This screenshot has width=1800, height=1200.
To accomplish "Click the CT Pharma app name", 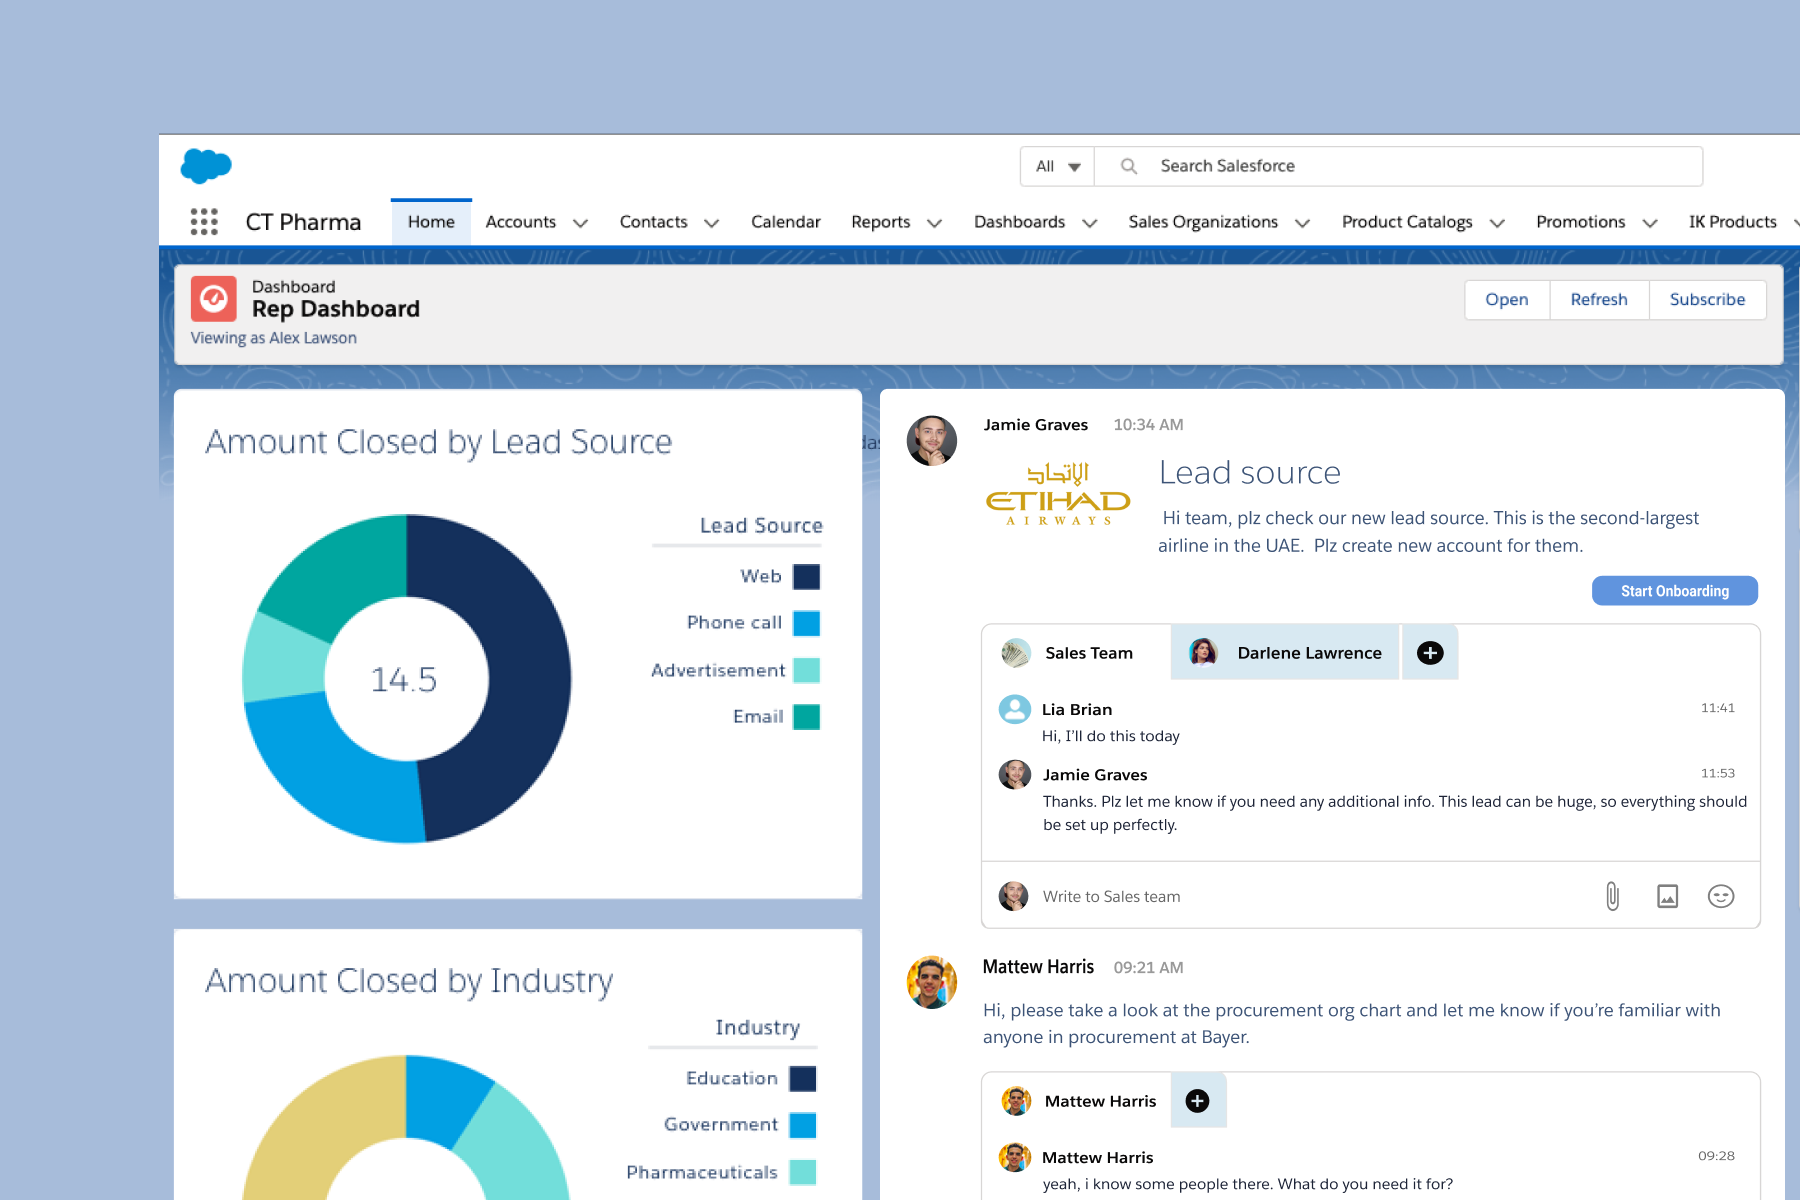I will pyautogui.click(x=303, y=222).
